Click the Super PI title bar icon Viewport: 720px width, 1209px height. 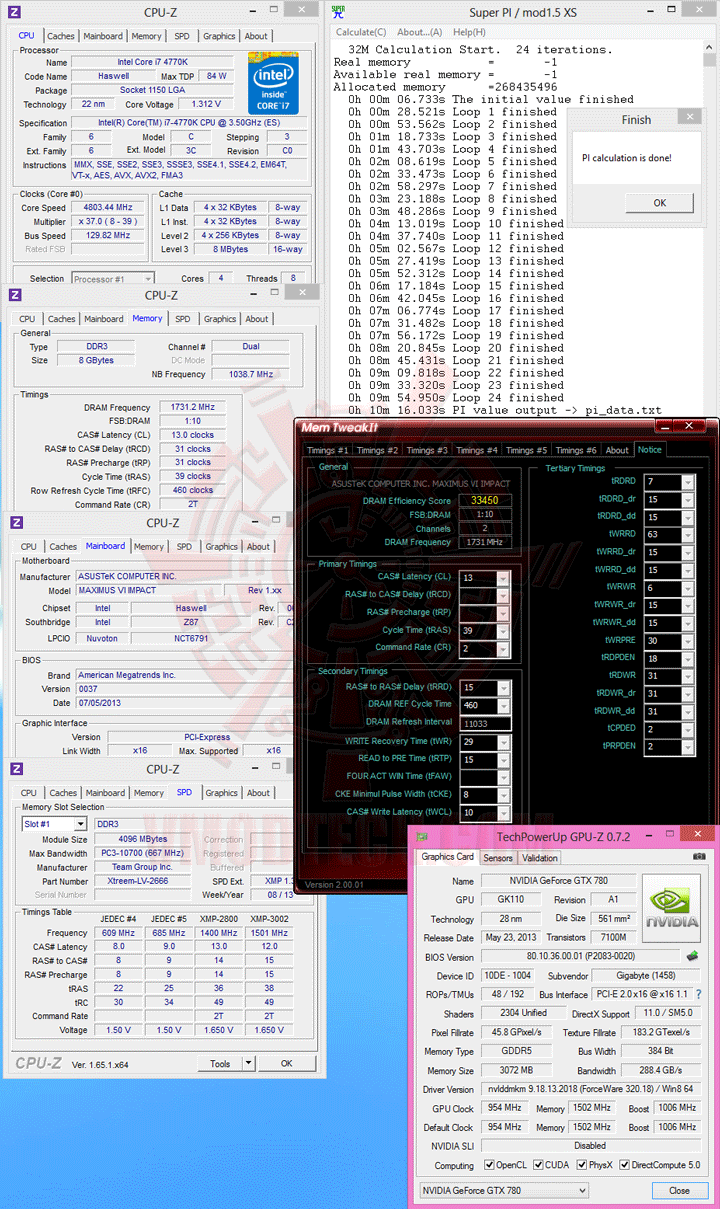point(339,12)
